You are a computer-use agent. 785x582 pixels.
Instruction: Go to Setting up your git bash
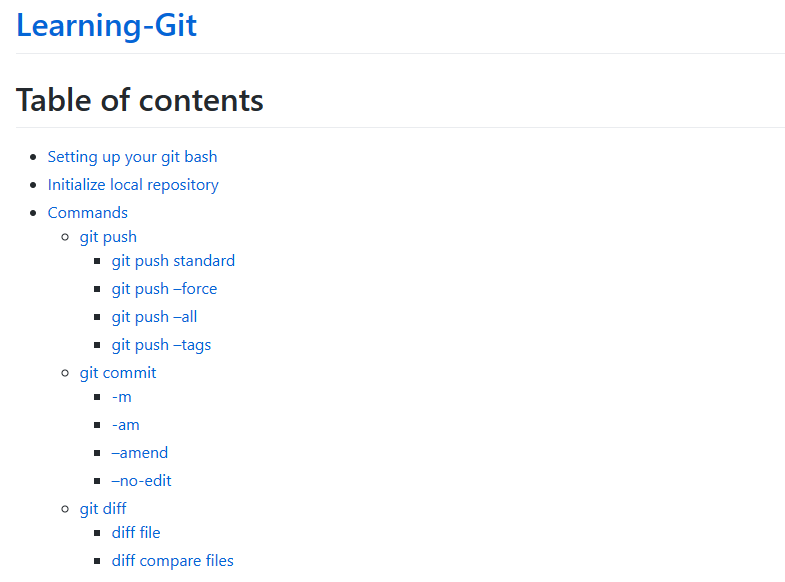point(132,157)
